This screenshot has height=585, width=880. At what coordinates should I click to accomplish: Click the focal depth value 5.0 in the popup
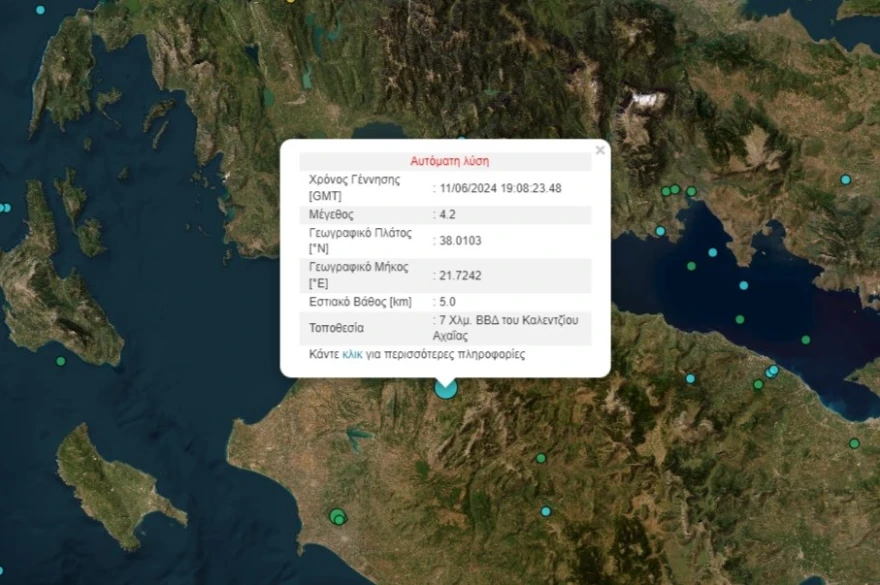point(448,301)
